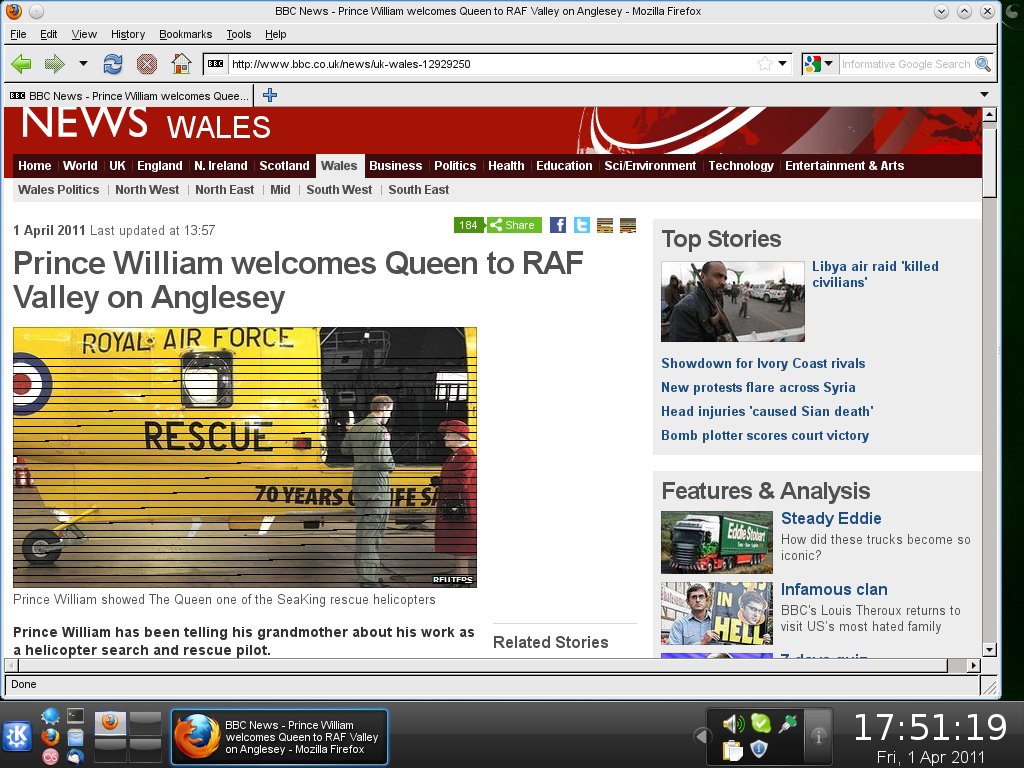Open the South East subsection
This screenshot has height=768, width=1024.
(x=419, y=189)
